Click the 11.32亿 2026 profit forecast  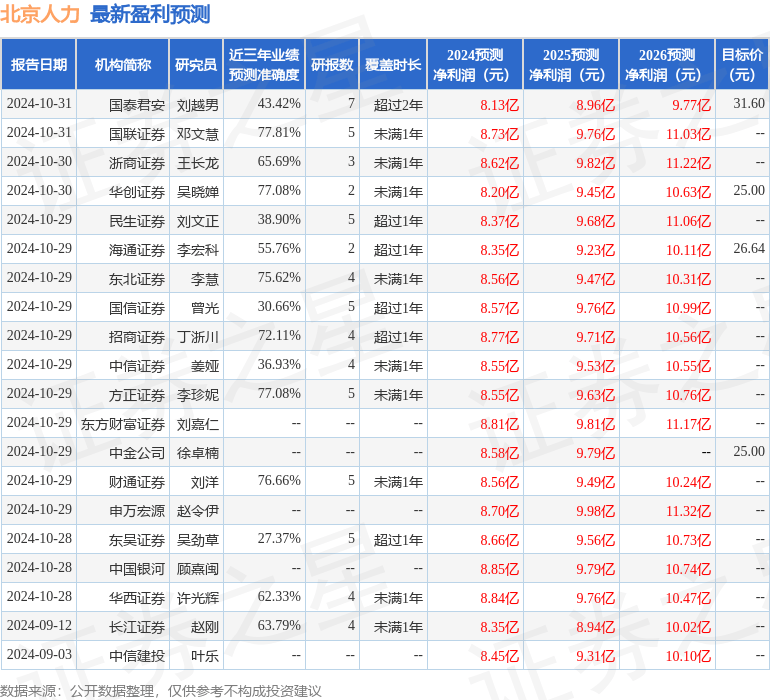(688, 511)
